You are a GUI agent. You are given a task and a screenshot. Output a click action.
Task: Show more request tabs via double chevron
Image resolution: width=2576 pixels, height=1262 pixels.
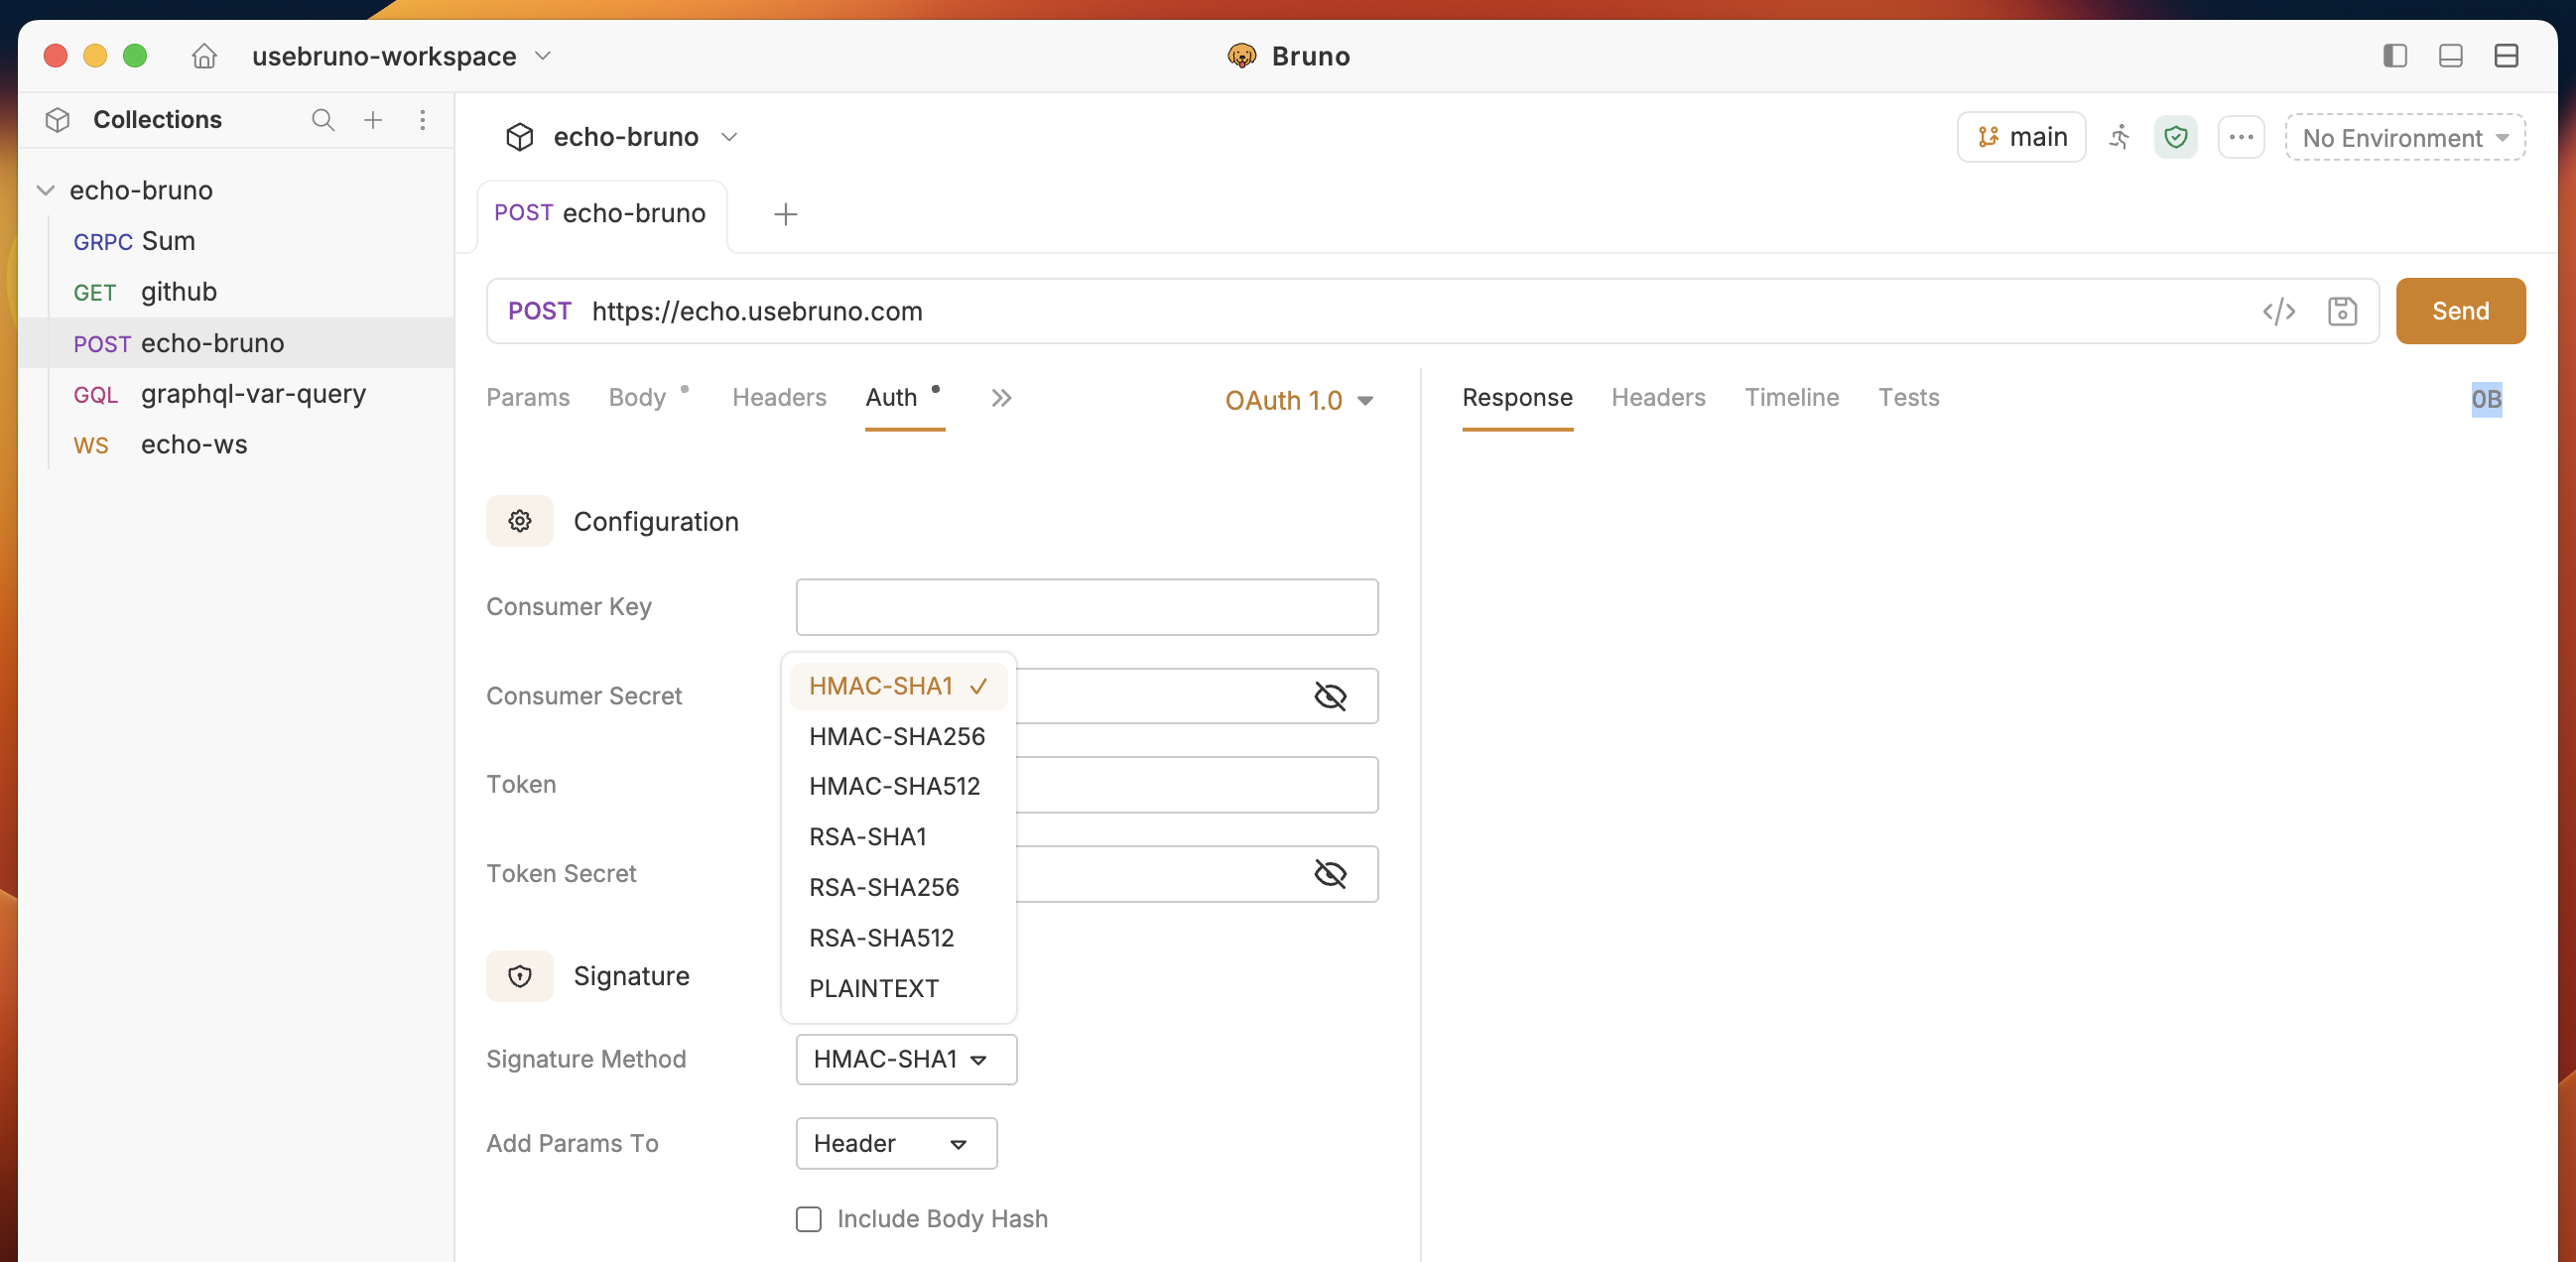coord(1001,398)
